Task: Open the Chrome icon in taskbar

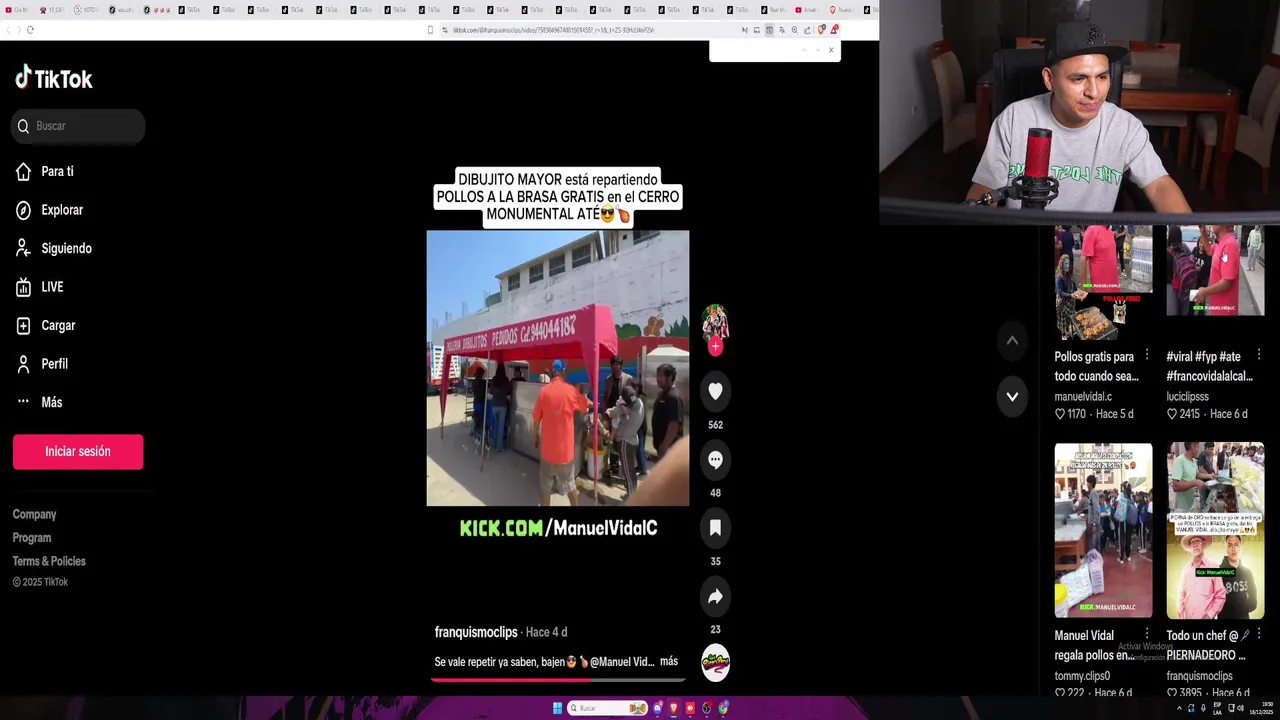Action: tap(723, 708)
